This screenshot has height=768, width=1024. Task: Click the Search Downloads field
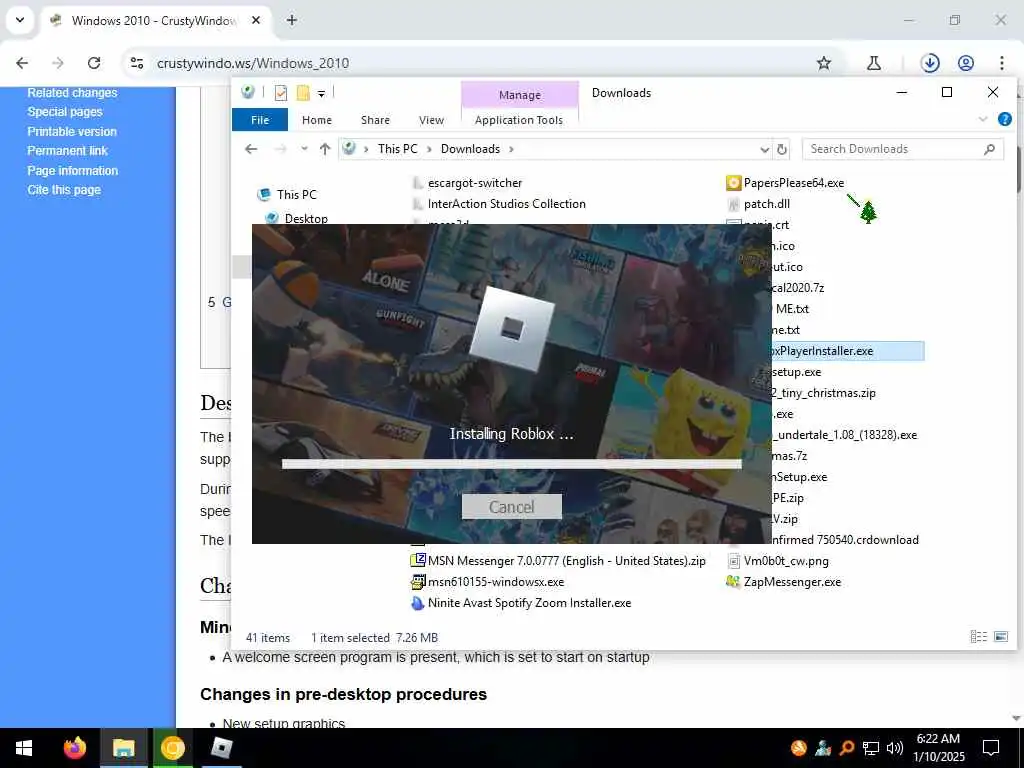pyautogui.click(x=903, y=149)
